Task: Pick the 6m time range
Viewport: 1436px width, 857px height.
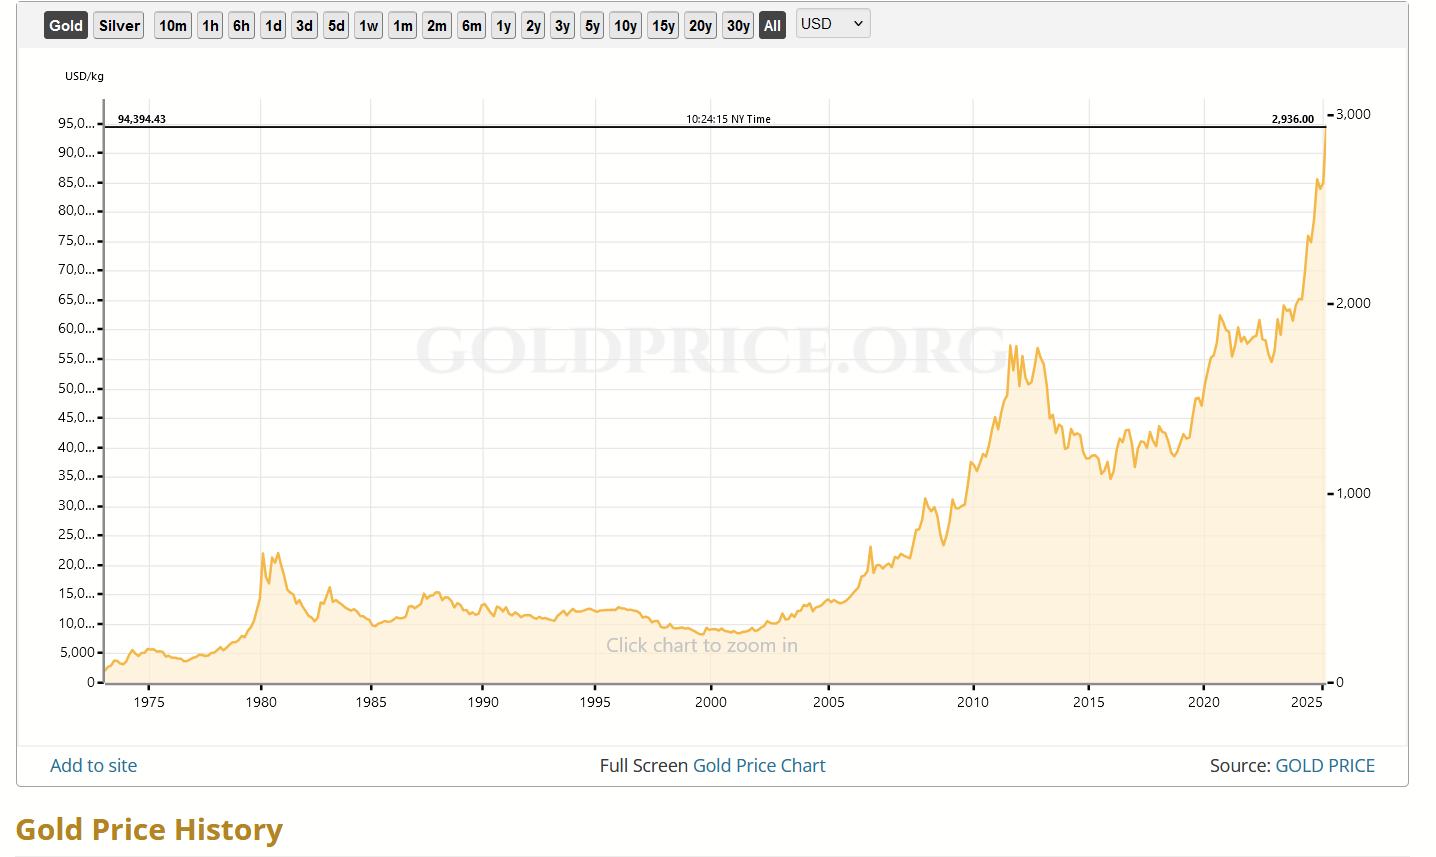Action: pos(472,26)
